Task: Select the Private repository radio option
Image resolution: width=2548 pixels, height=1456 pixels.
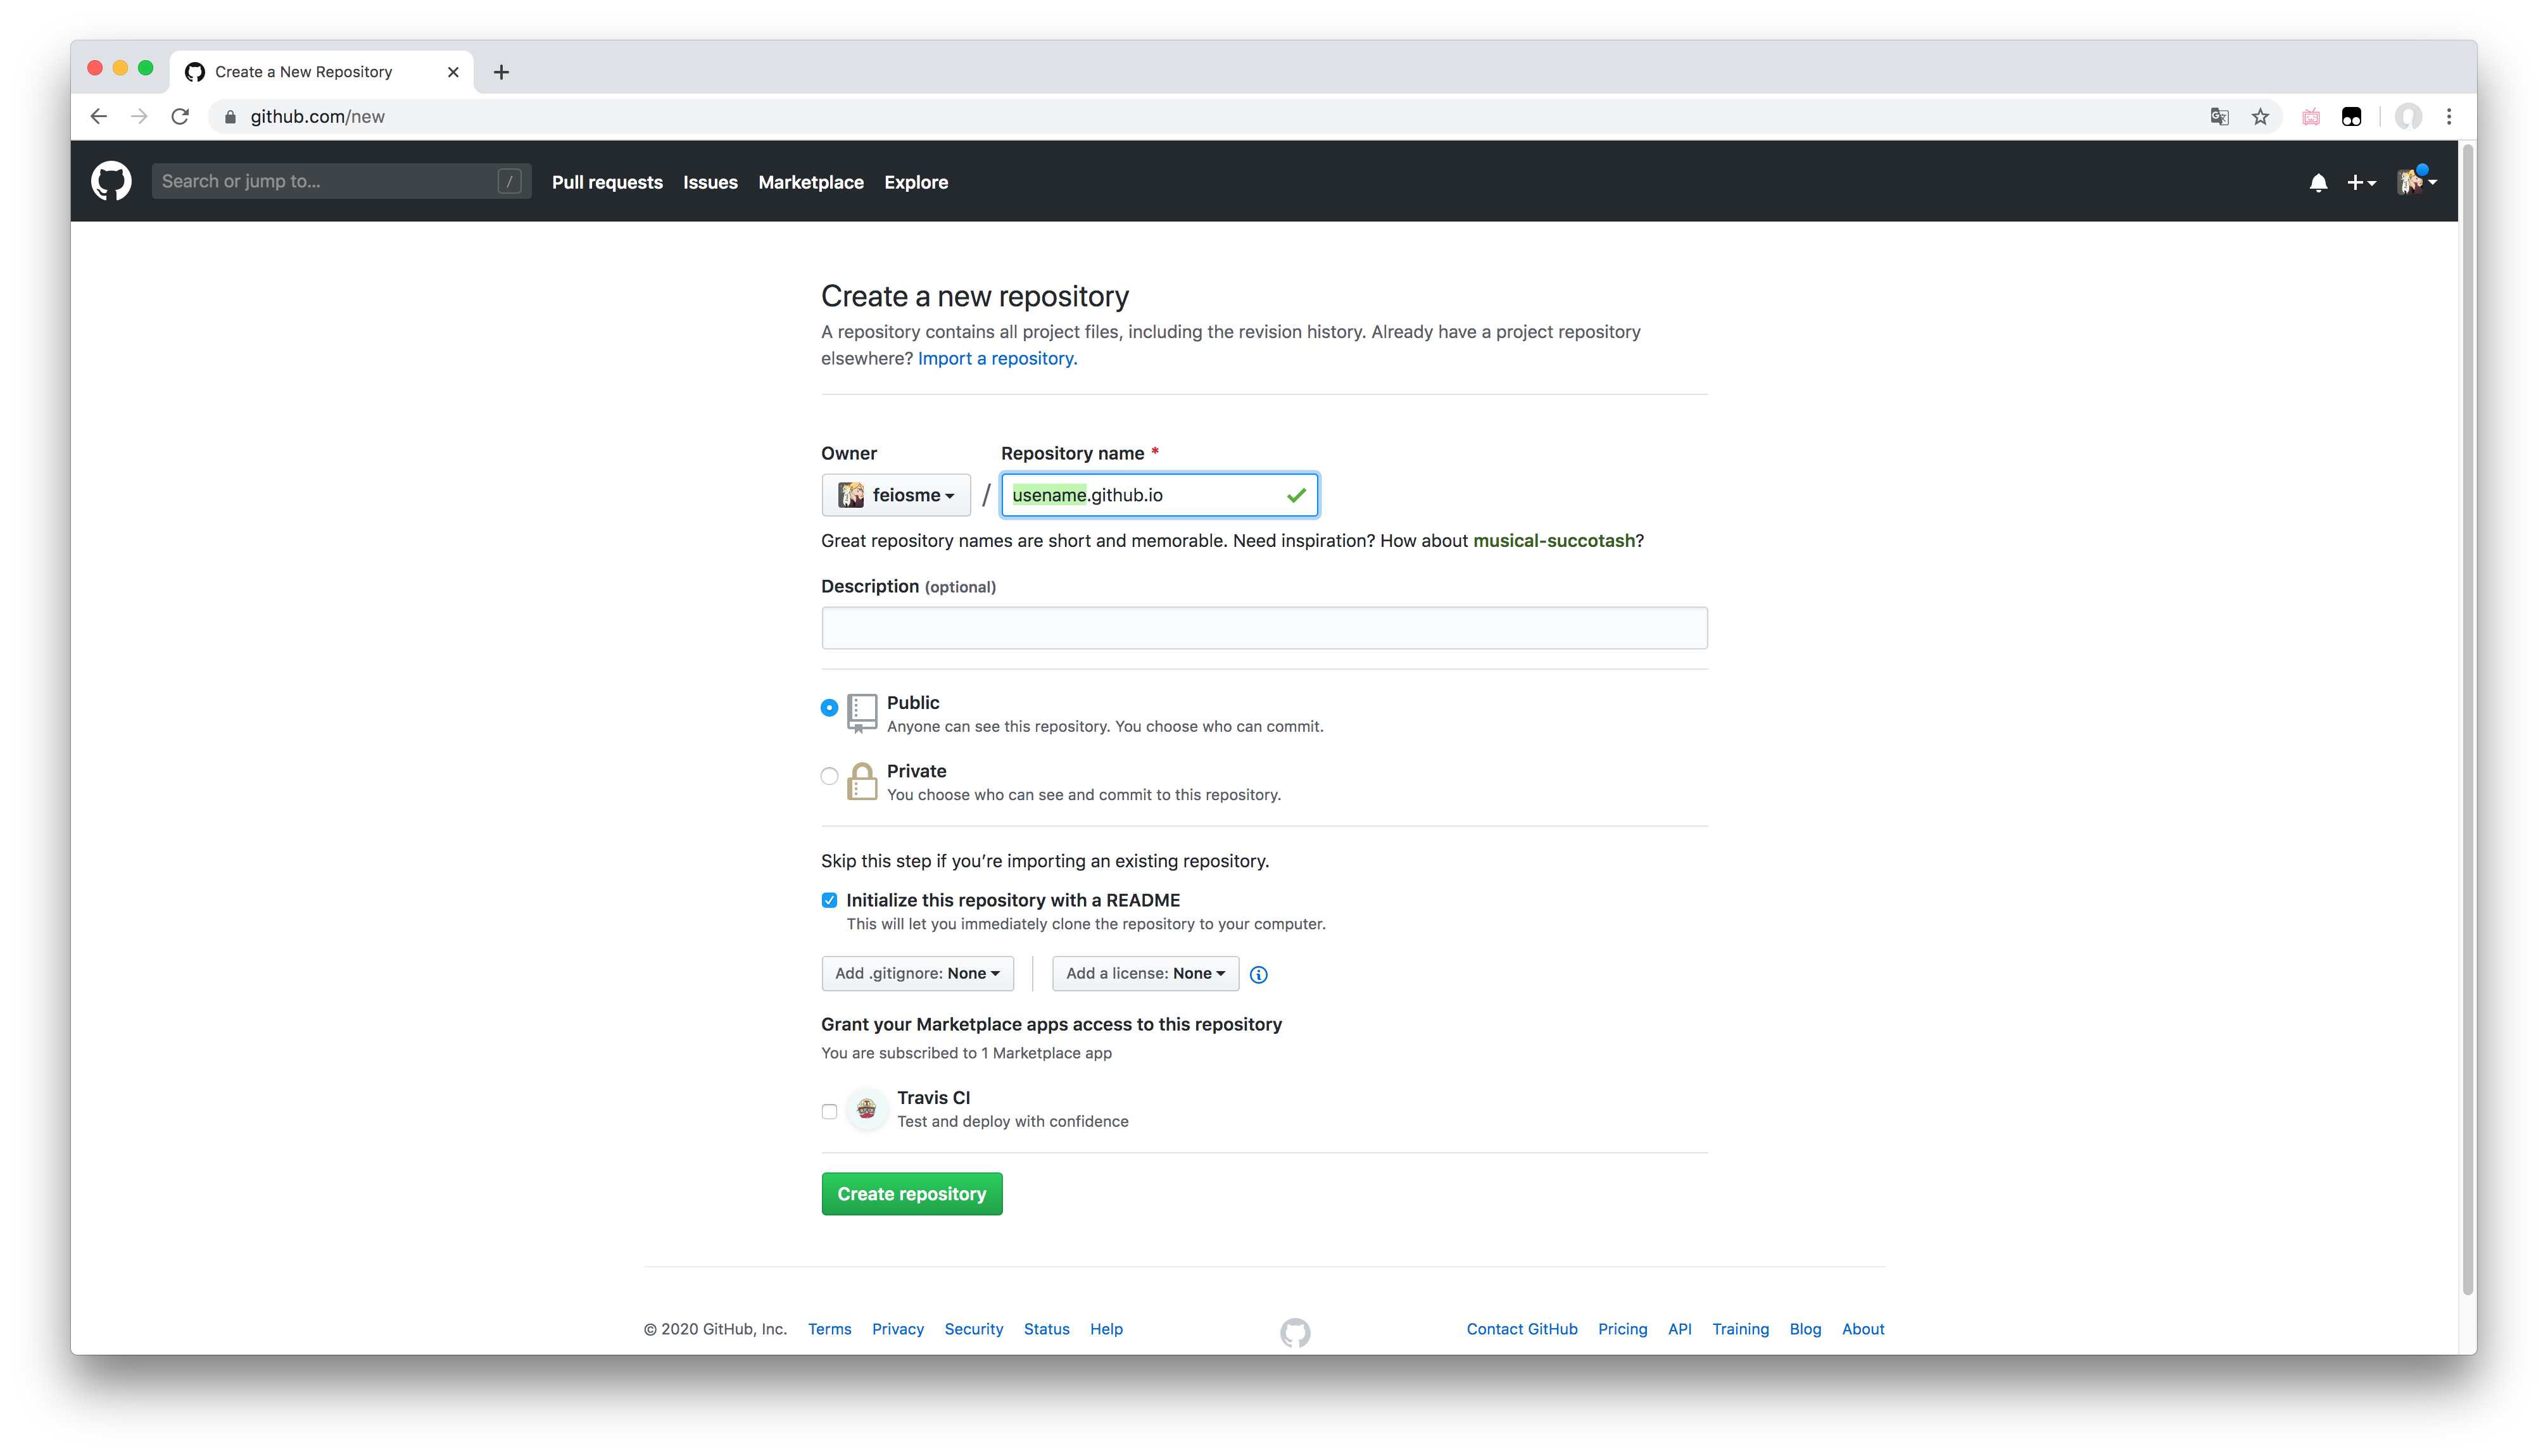Action: 829,776
